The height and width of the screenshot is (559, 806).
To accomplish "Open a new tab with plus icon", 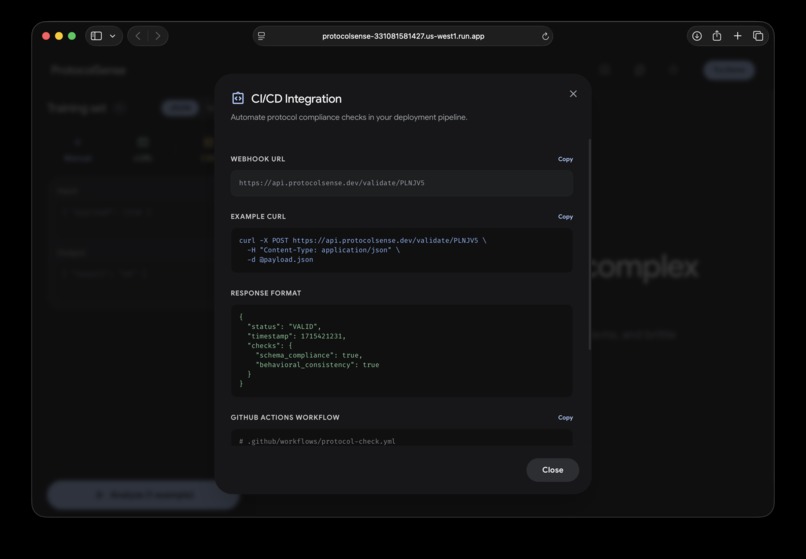I will point(738,36).
